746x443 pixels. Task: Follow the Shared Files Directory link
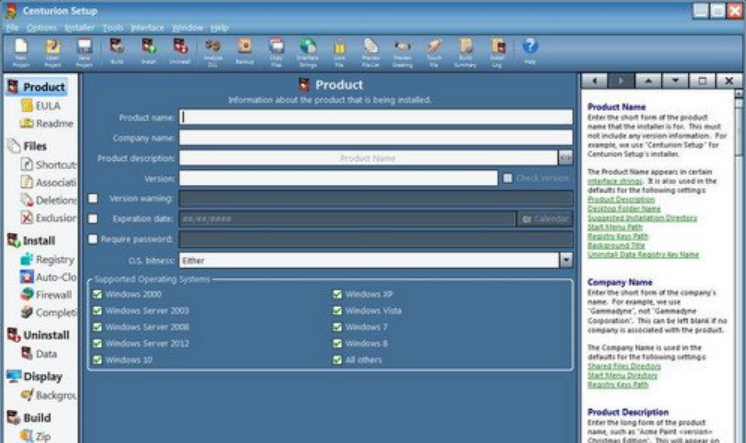(x=624, y=366)
